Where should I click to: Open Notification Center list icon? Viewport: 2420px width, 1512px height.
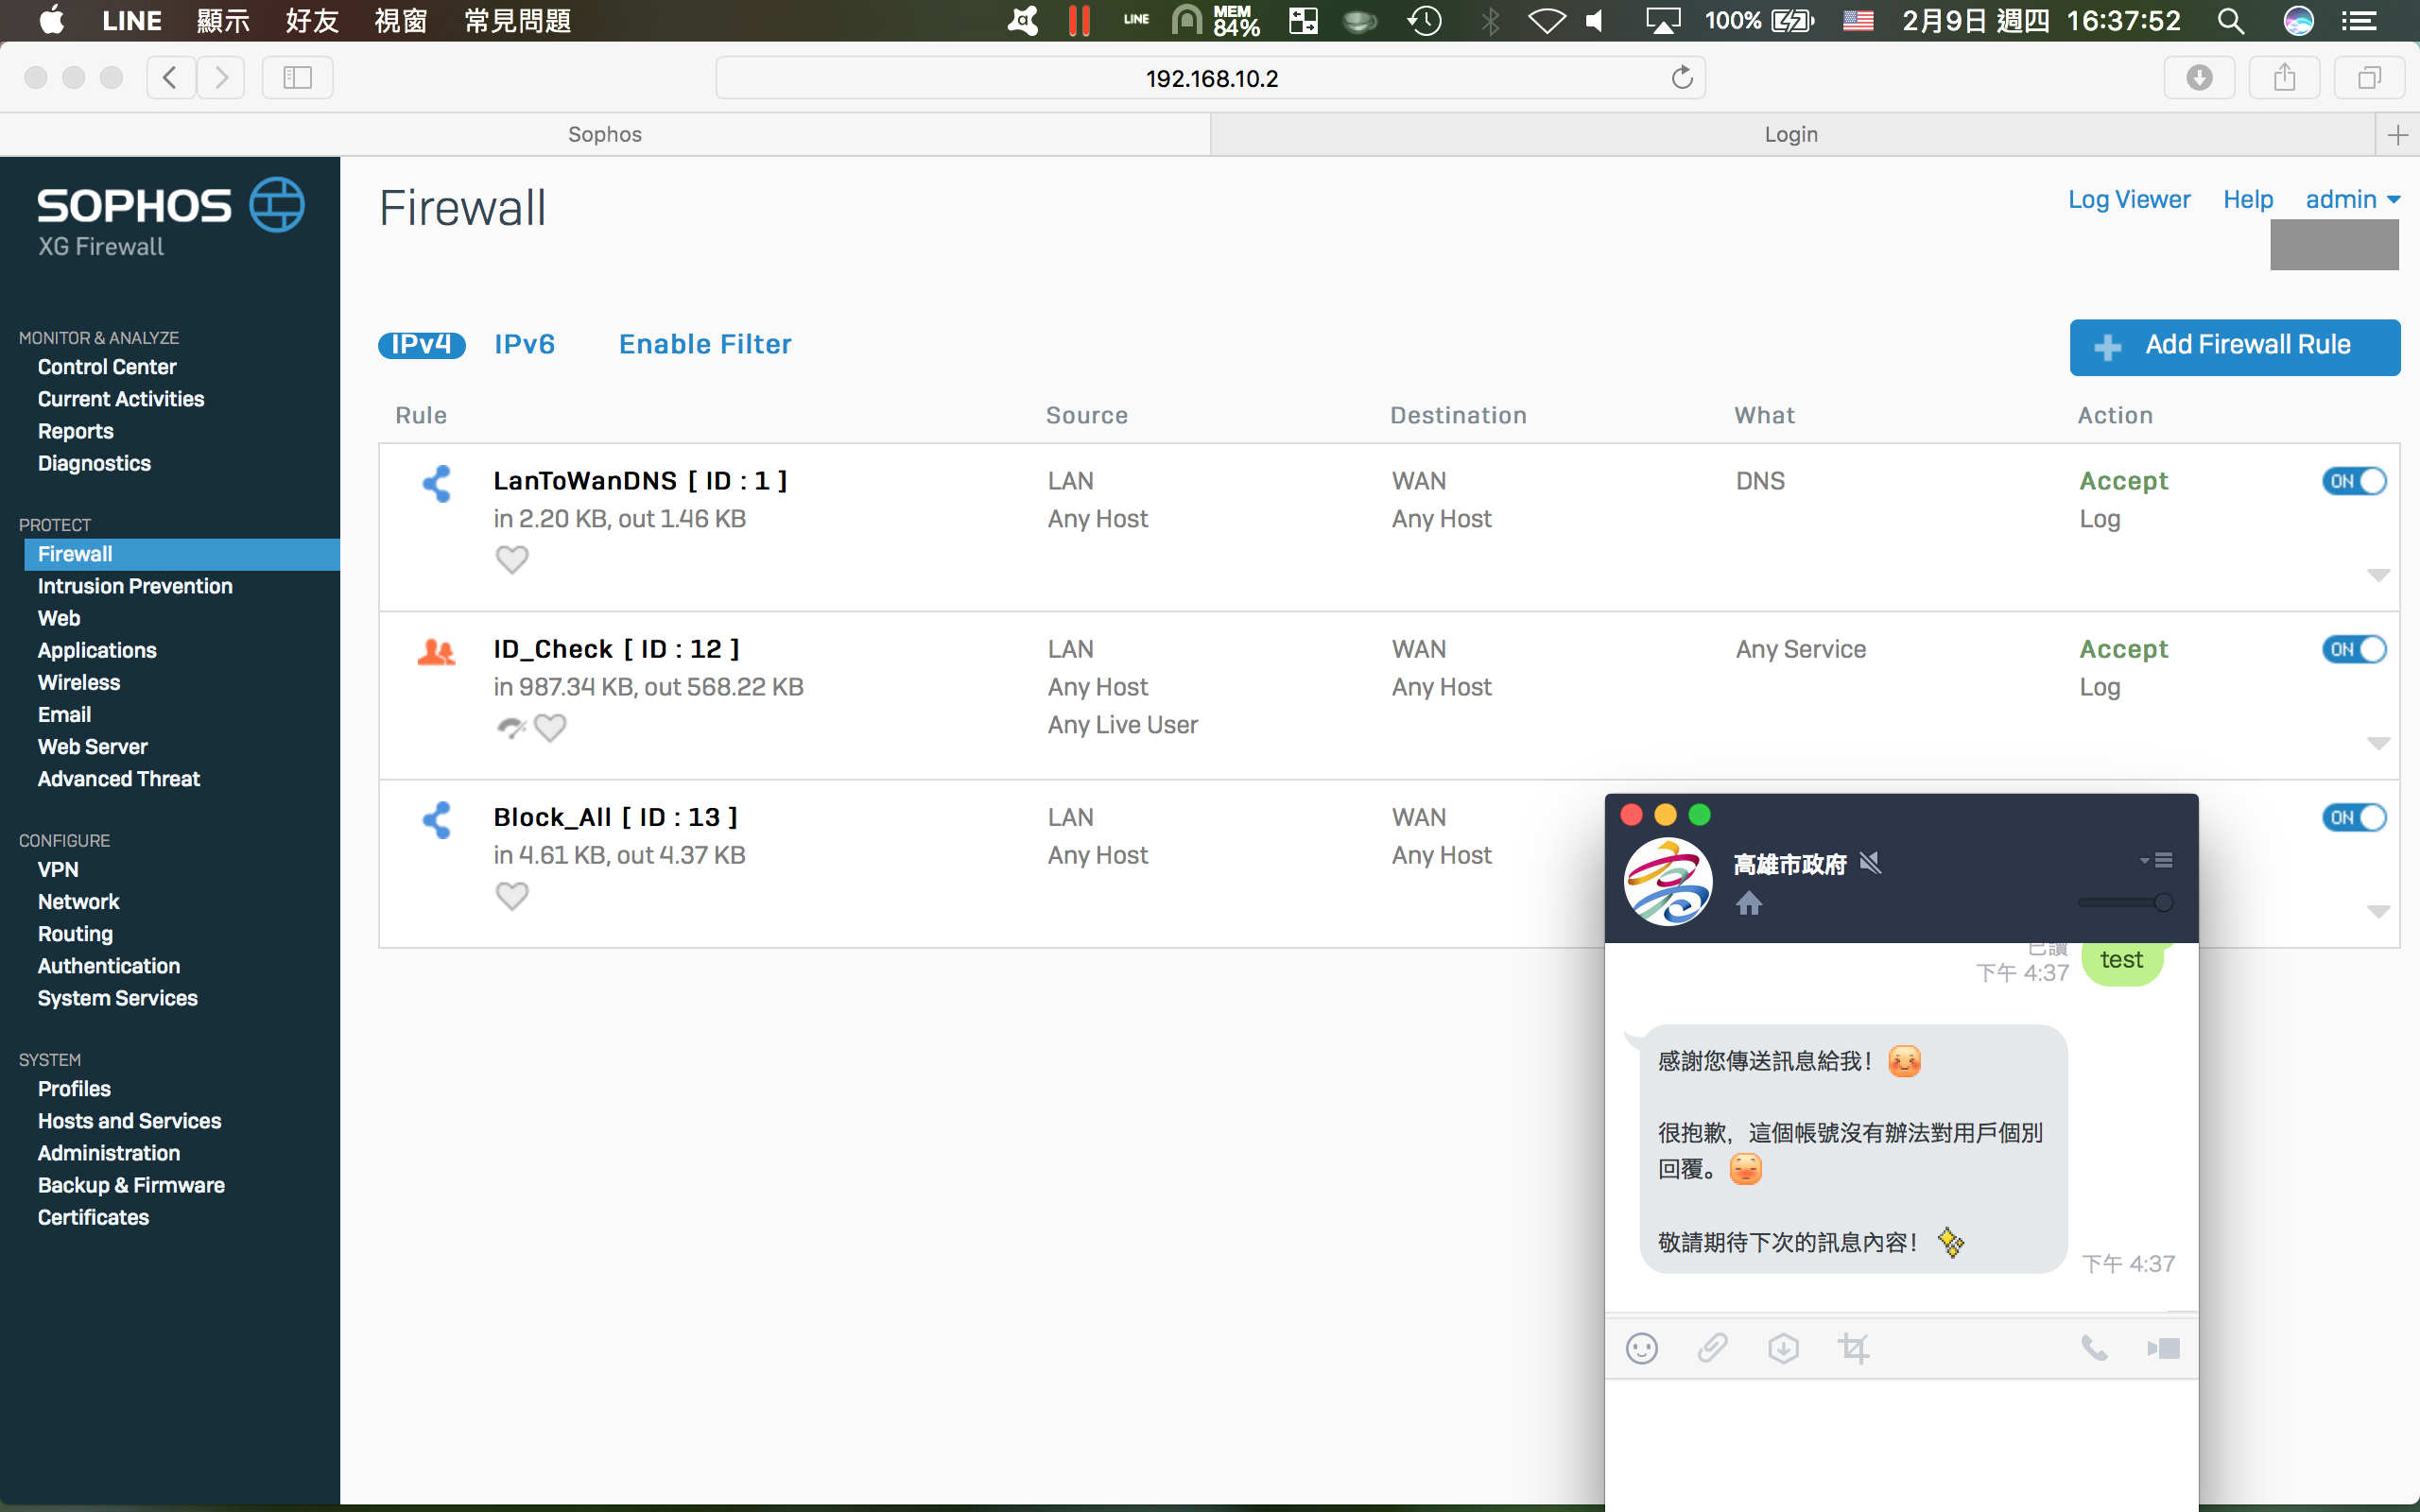2358,21
